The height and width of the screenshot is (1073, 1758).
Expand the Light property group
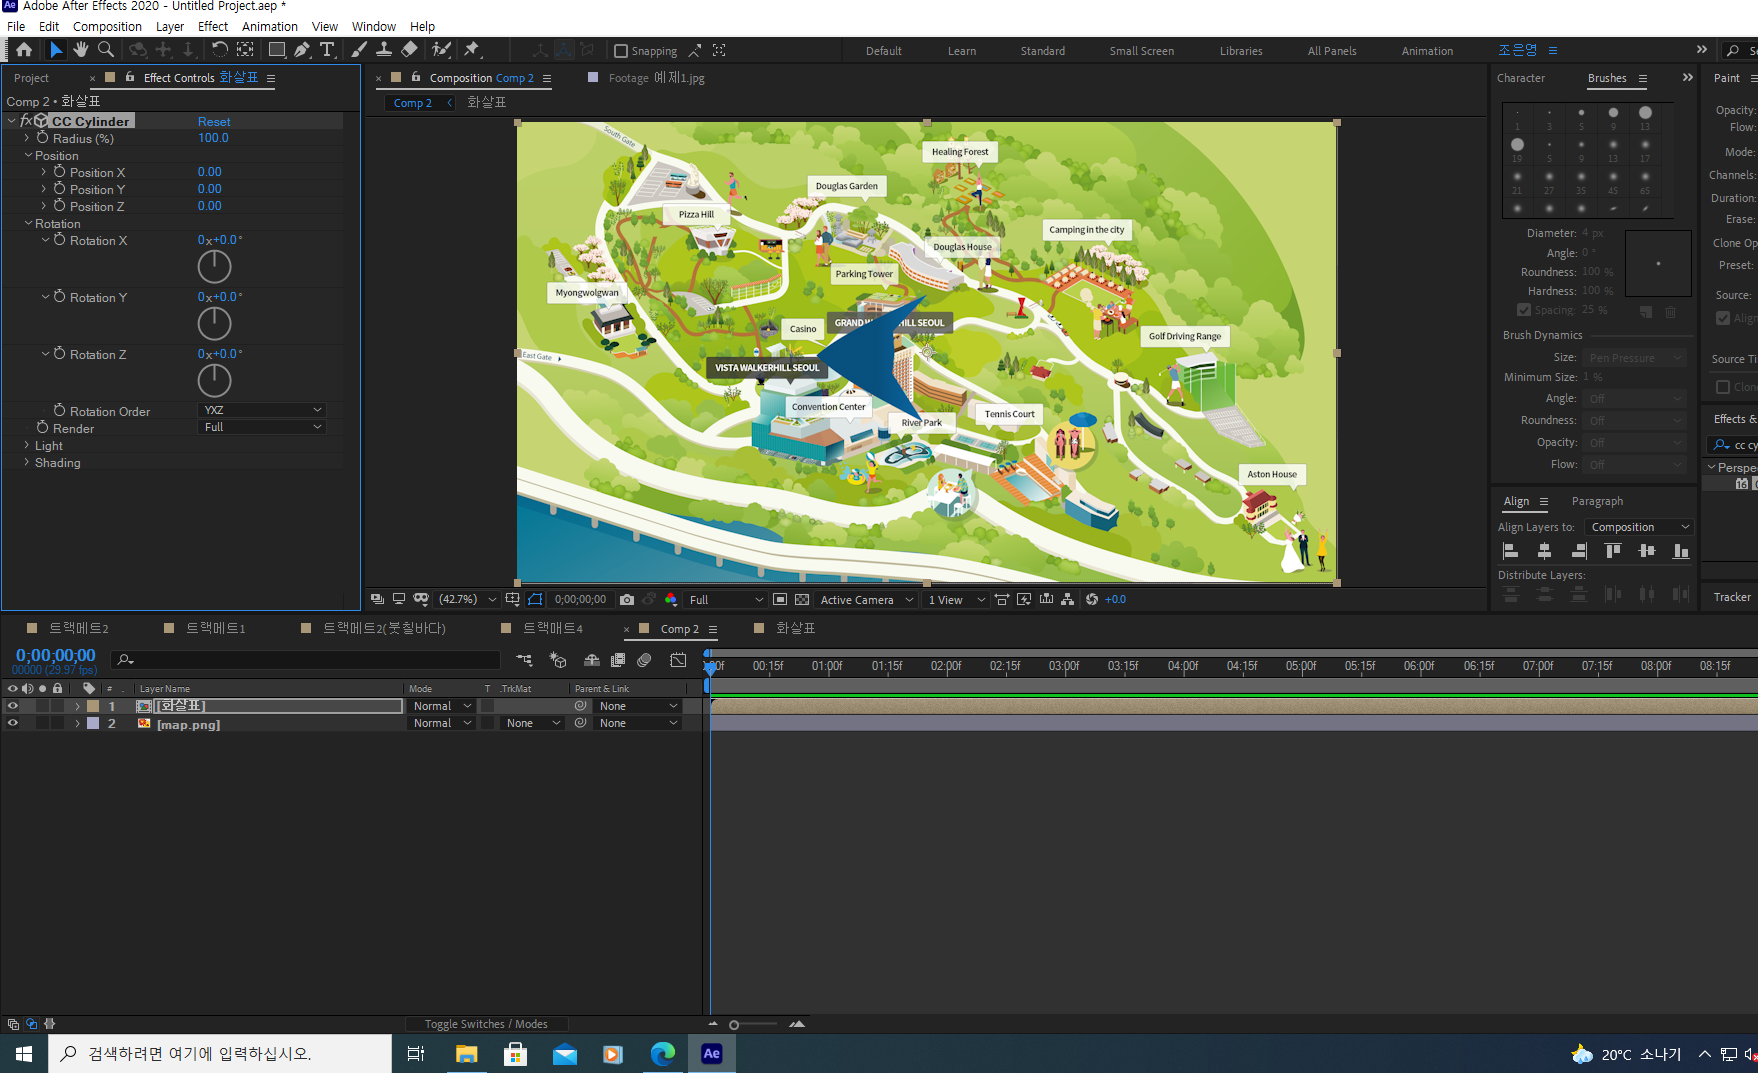(x=27, y=446)
